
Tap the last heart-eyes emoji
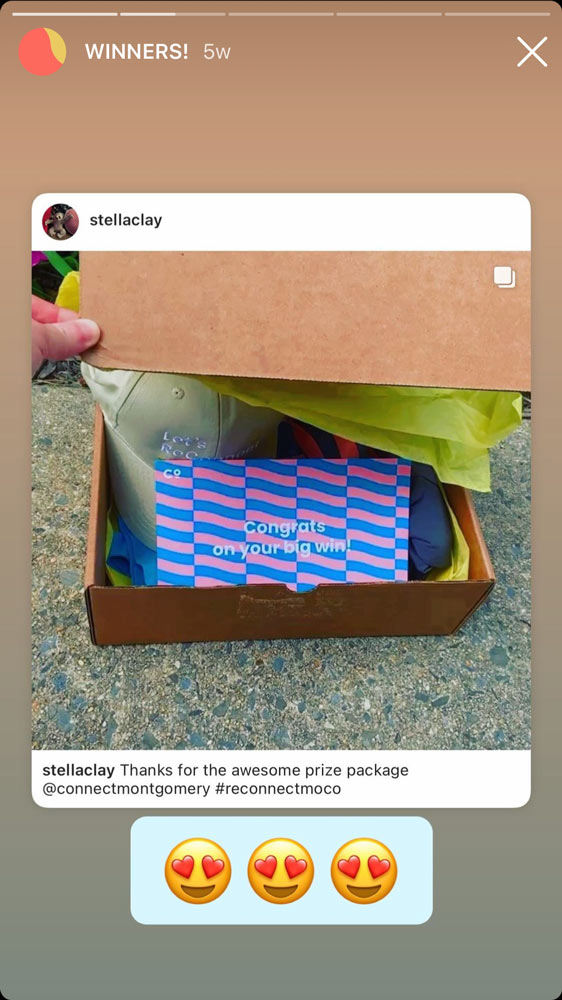(x=364, y=871)
